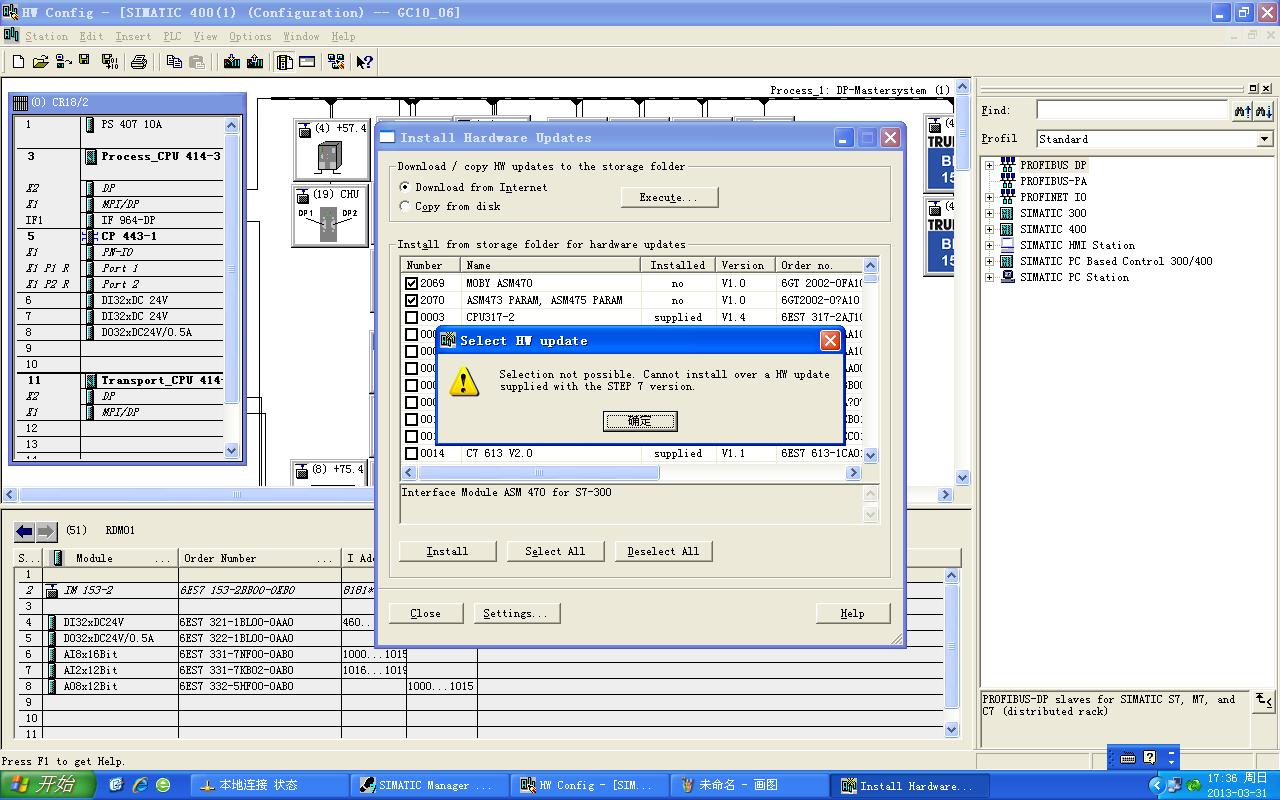Click the context Help pointer icon
Image resolution: width=1280 pixels, height=800 pixels.
point(364,62)
